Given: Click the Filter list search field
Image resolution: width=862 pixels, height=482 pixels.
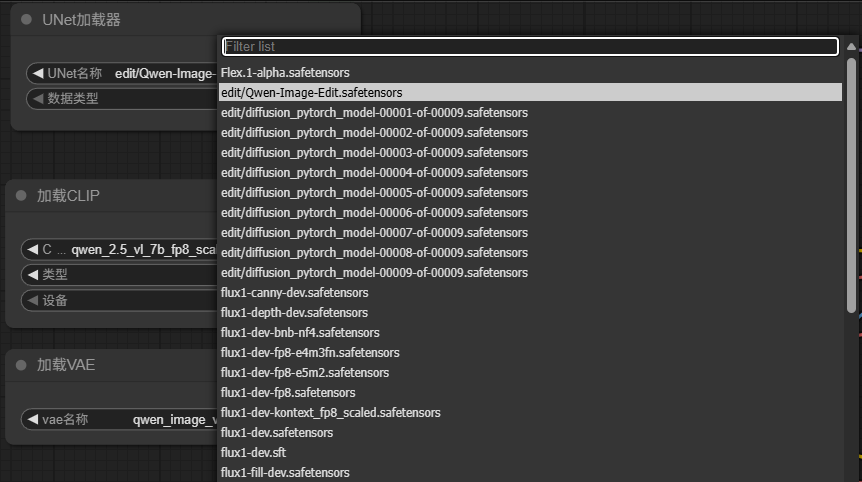Looking at the screenshot, I should point(529,46).
